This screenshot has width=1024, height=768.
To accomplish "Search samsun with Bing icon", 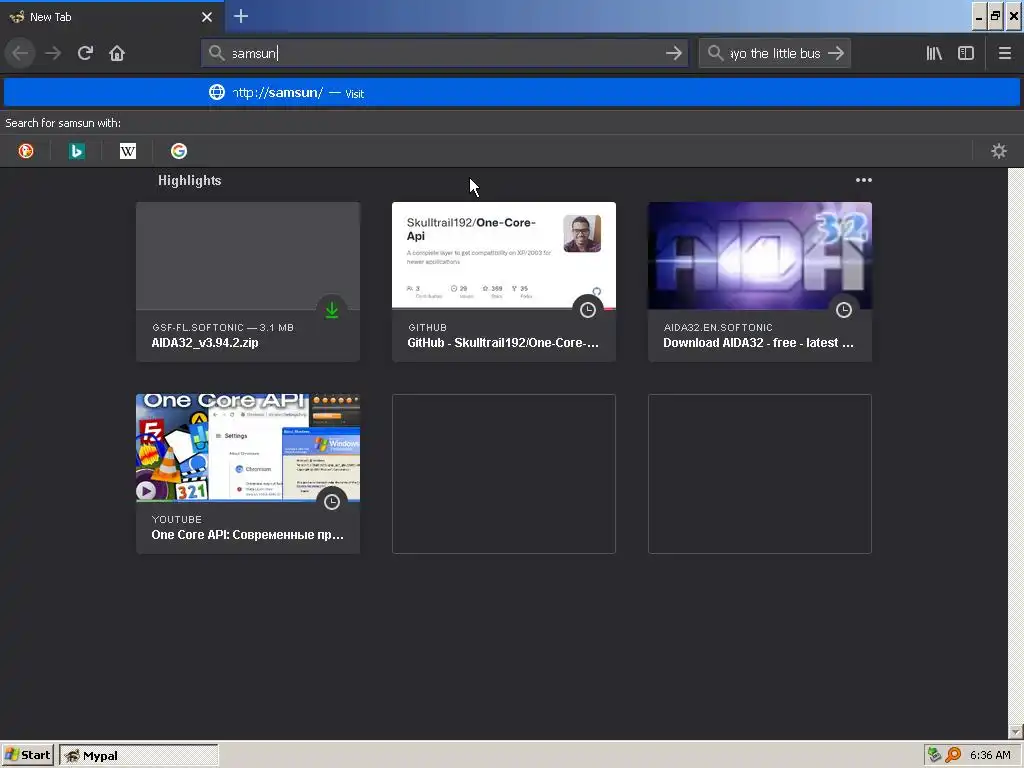I will click(77, 151).
